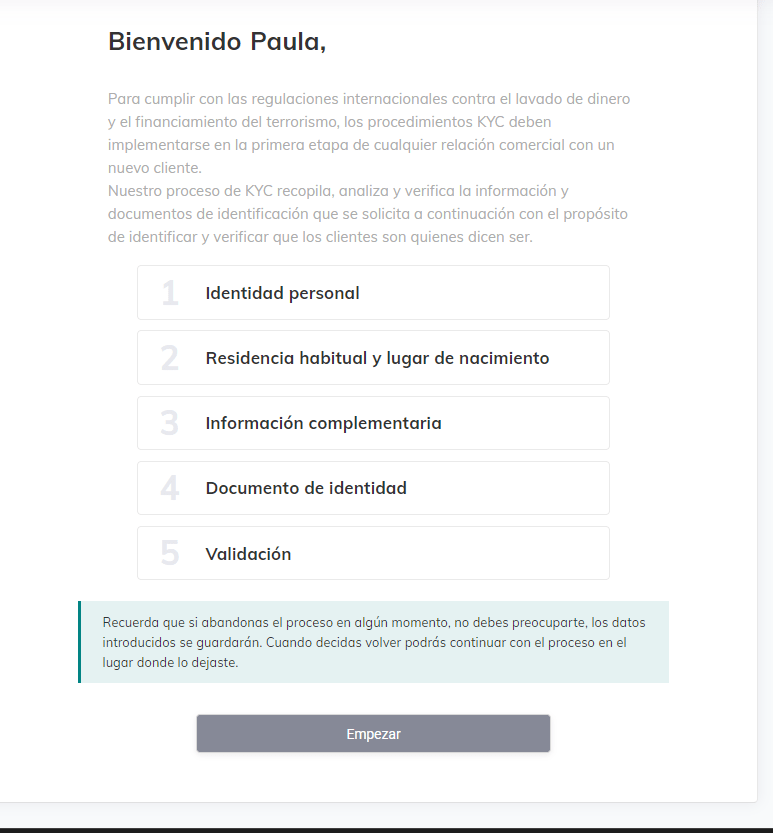Image resolution: width=773 pixels, height=833 pixels.
Task: Click the green left border of notice
Action: click(x=80, y=642)
